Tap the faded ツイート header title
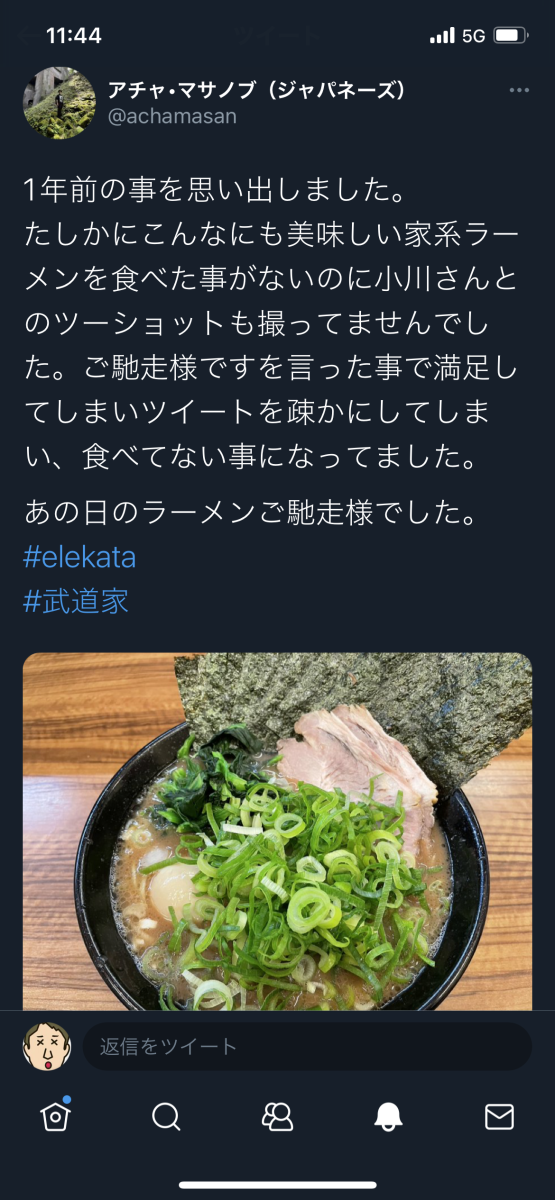The width and height of the screenshot is (555, 1200). [x=277, y=35]
